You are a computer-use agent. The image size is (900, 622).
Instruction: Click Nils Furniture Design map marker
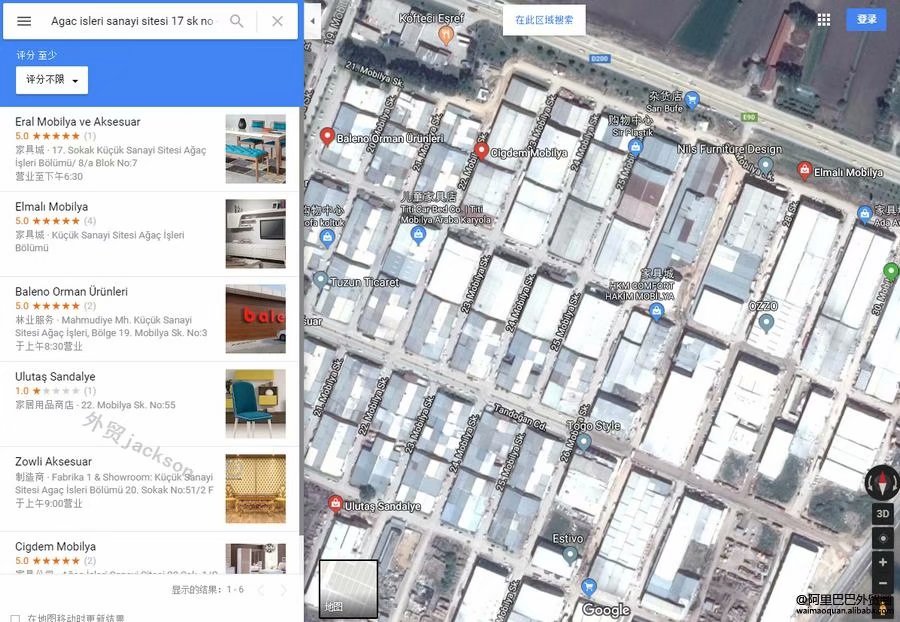765,166
